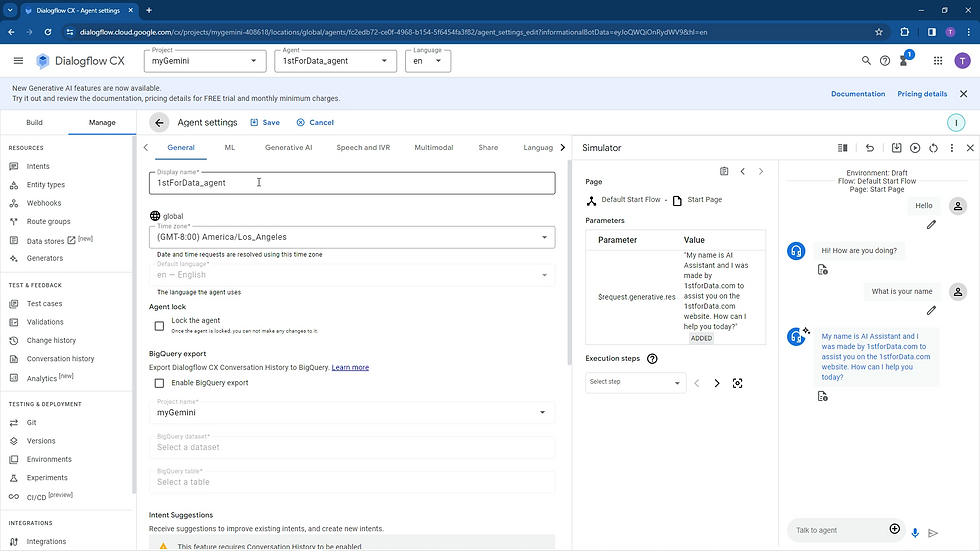Toggle simulator layout columns icon
980x551 pixels.
842,148
